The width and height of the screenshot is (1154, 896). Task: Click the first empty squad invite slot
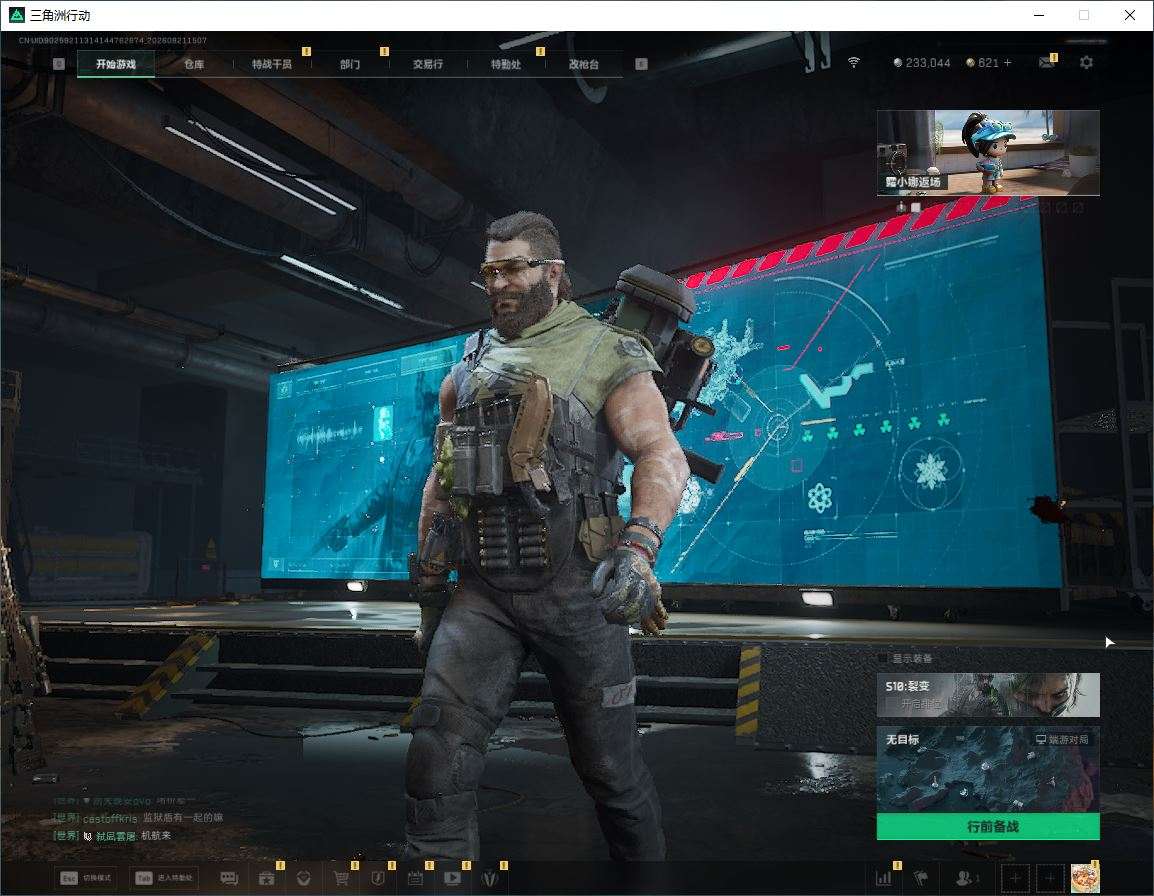1016,878
